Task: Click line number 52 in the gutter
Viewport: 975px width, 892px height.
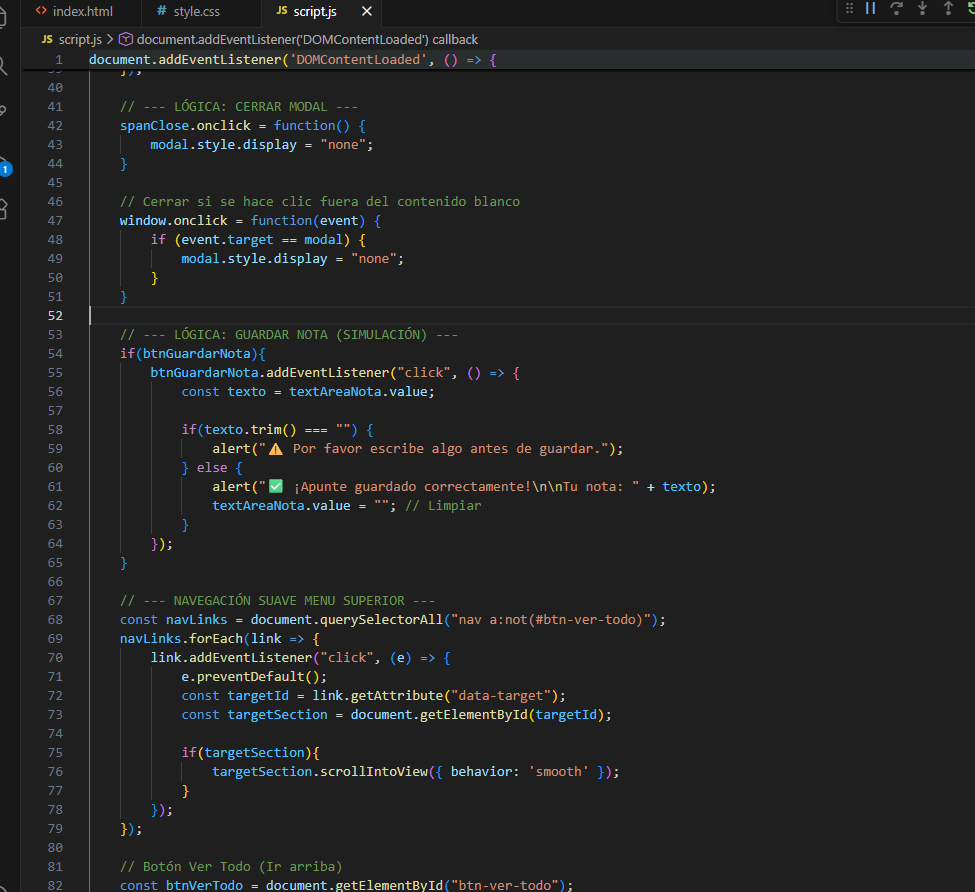Action: coord(55,316)
